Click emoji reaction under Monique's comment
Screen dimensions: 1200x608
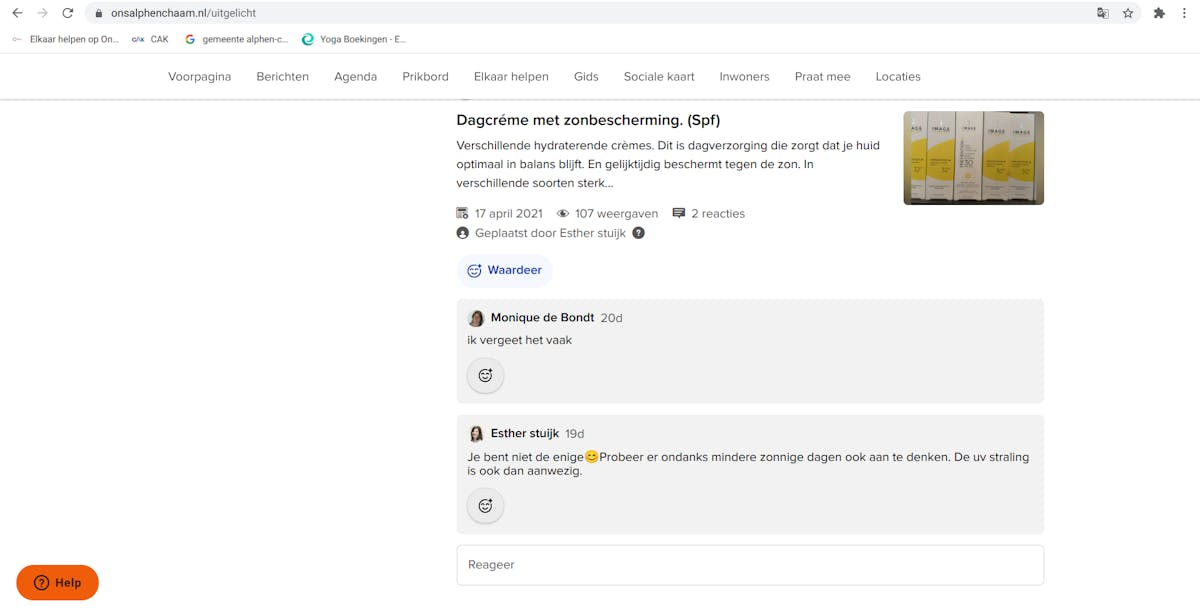click(485, 376)
